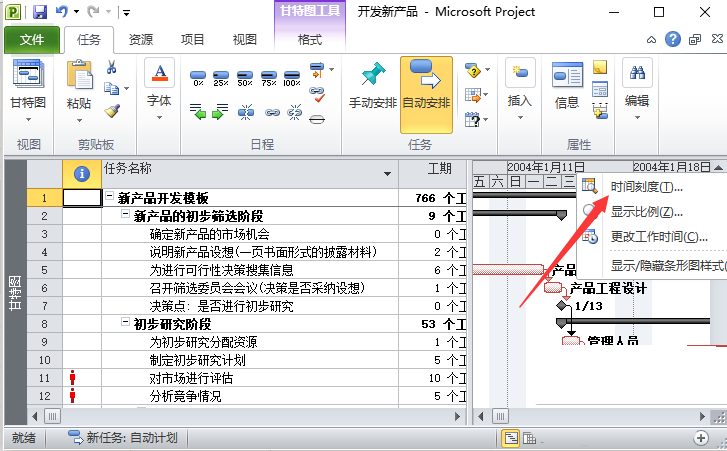Split the task icon
Viewport: 727px width, 451px height.
[x=246, y=112]
